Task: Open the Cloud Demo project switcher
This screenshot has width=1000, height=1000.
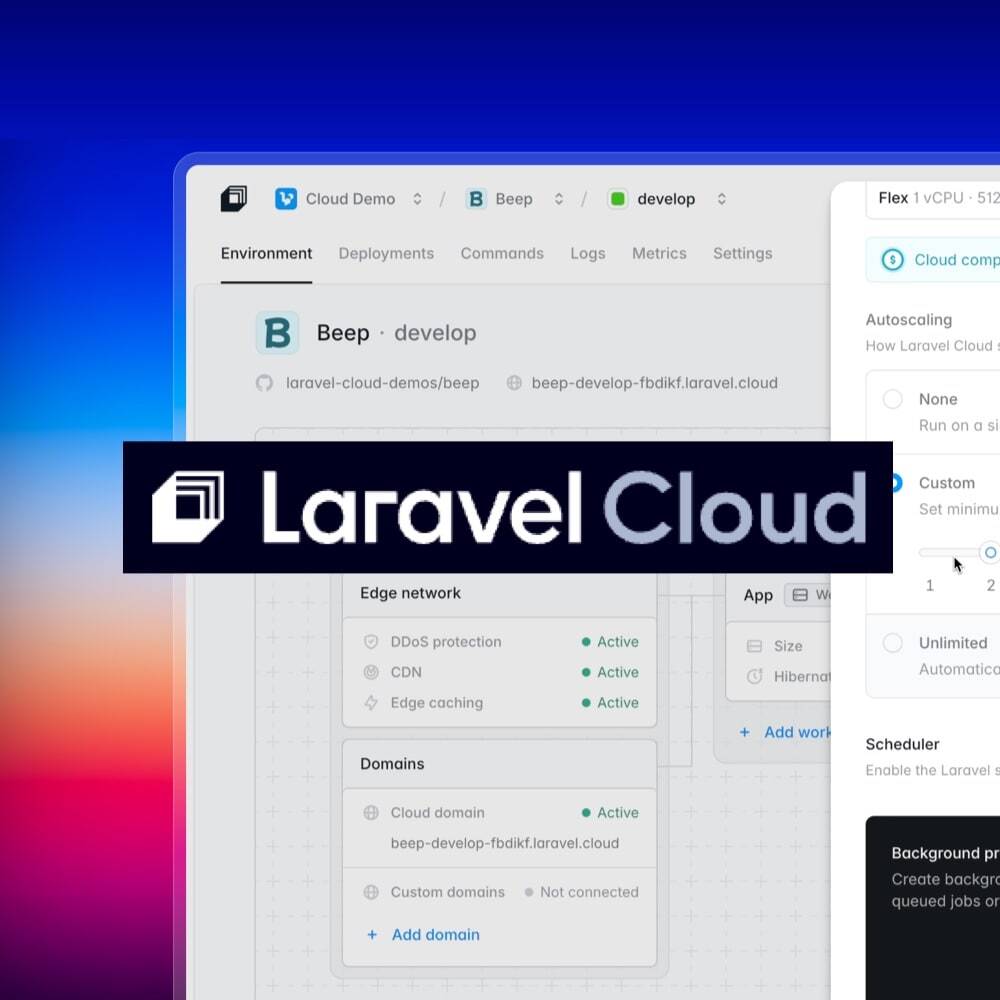Action: 417,198
